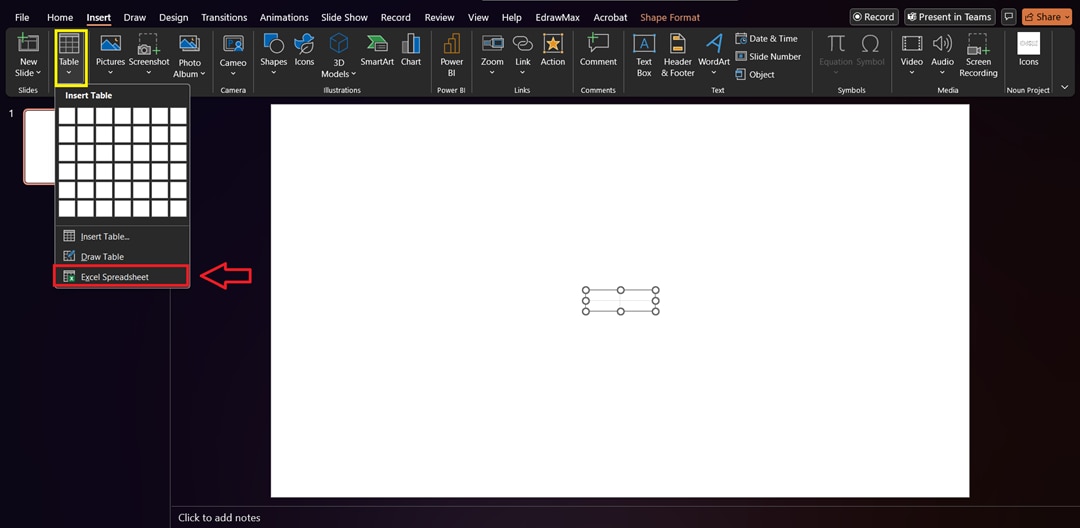The width and height of the screenshot is (1080, 528).
Task: Expand the New Slide dropdown arrow
Action: click(39, 73)
